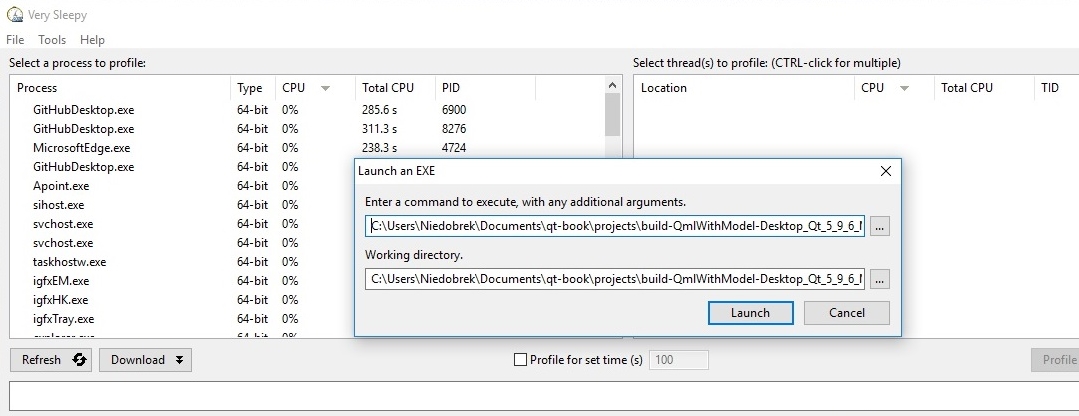Image resolution: width=1079 pixels, height=416 pixels.
Task: Open the Tools menu
Action: coord(52,40)
